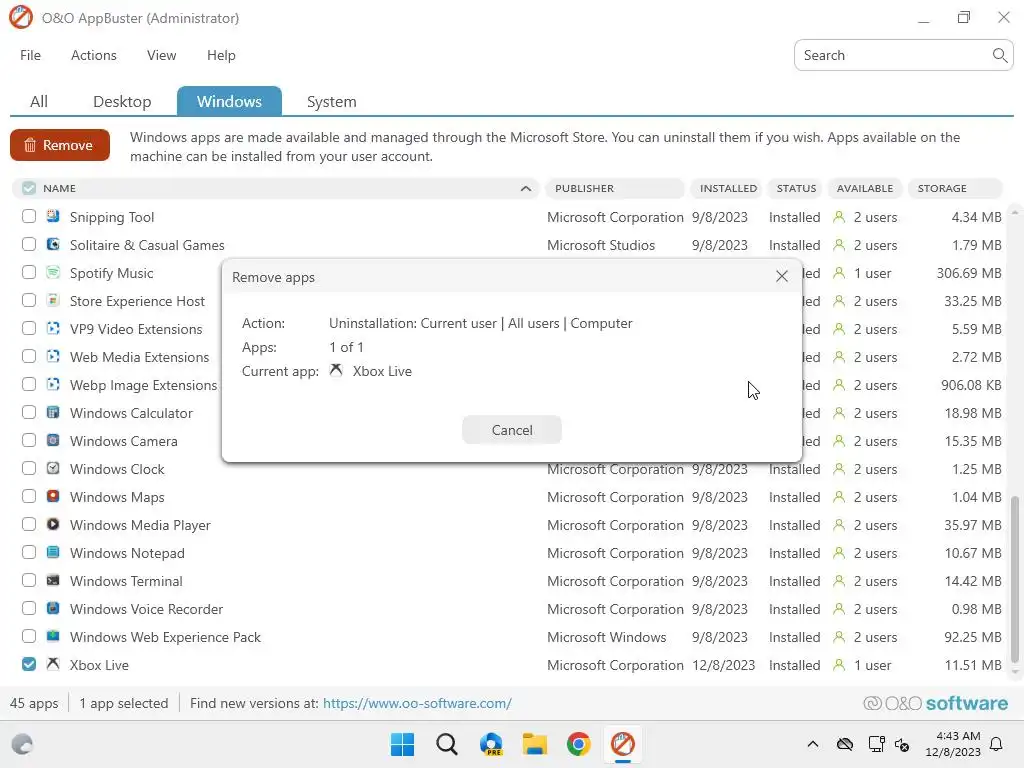
Task: Open Google Chrome from taskbar
Action: 579,744
